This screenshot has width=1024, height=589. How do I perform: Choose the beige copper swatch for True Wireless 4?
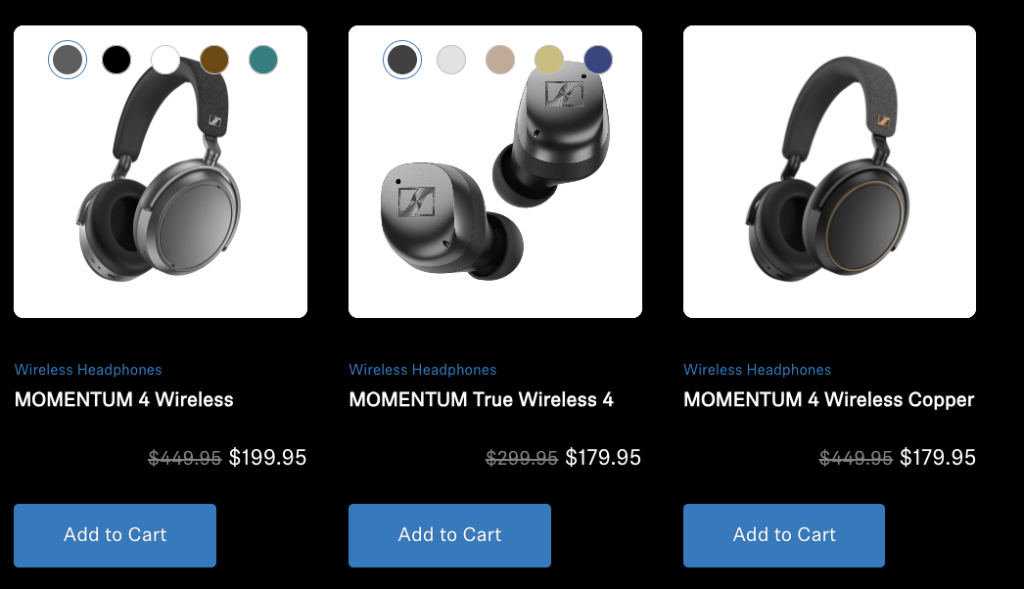(500, 59)
